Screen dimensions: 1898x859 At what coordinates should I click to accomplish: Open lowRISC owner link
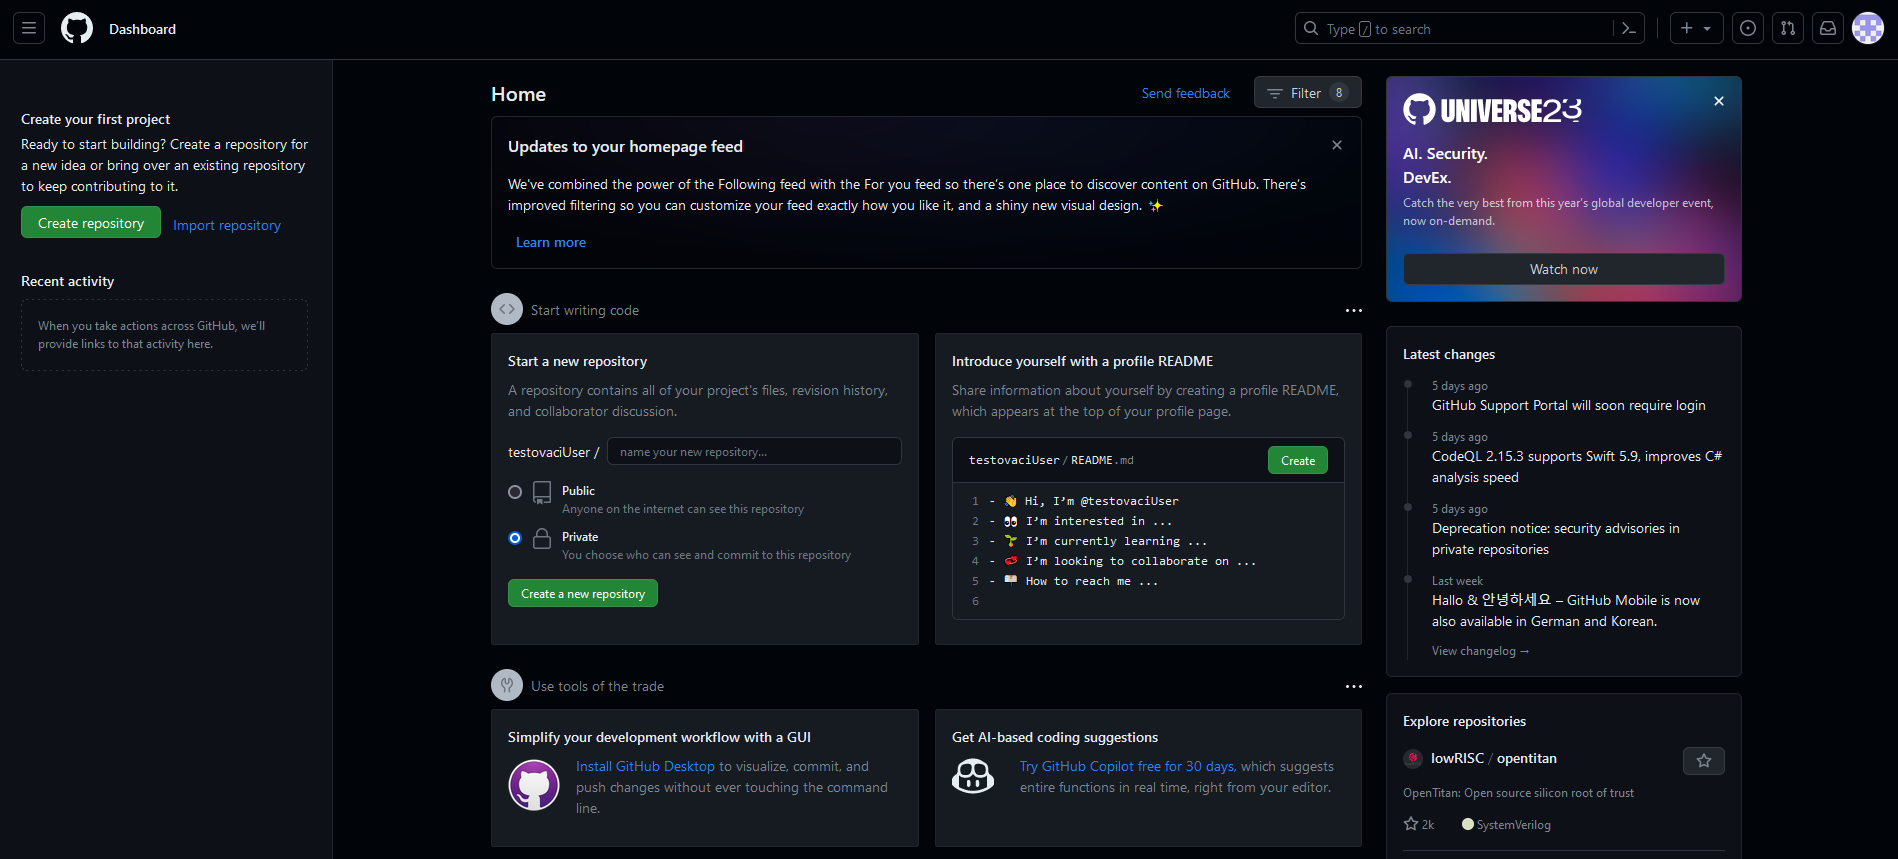[1457, 758]
